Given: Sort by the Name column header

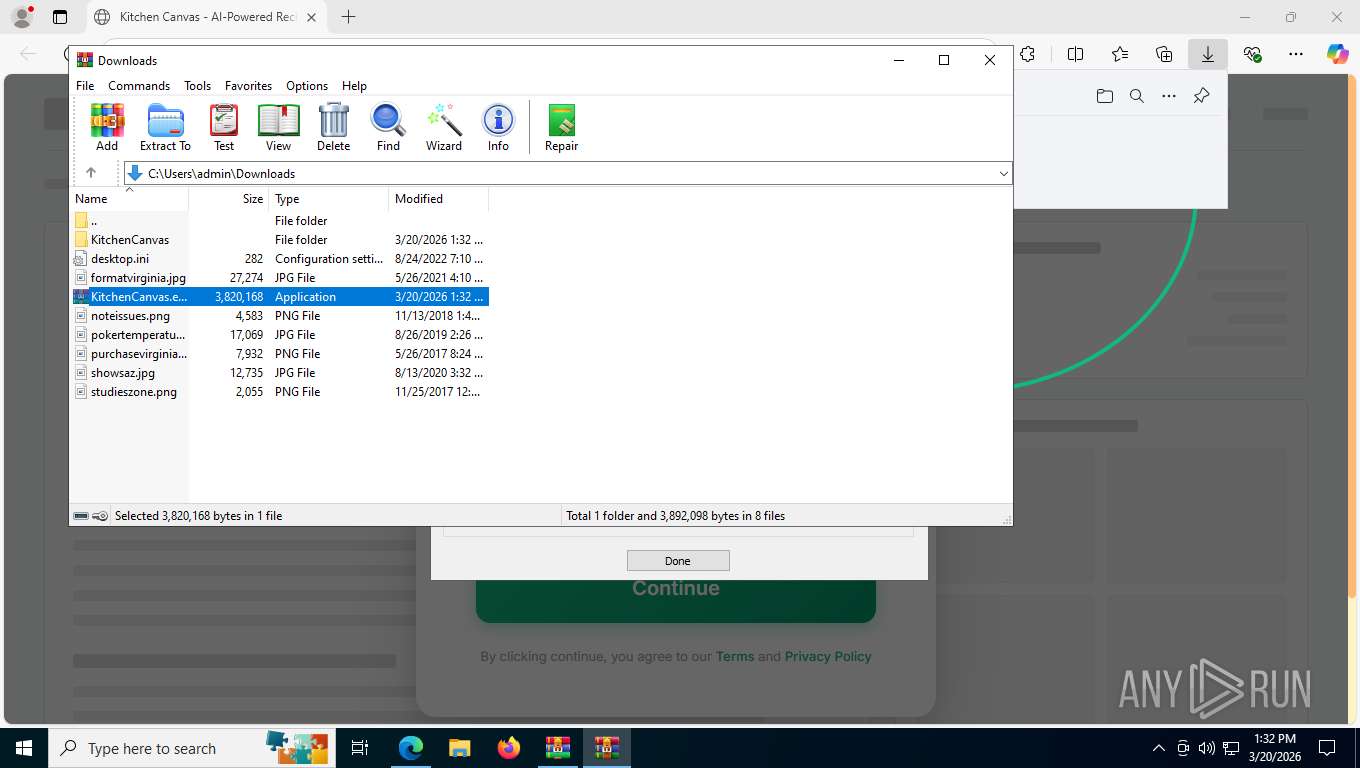Looking at the screenshot, I should pos(129,199).
